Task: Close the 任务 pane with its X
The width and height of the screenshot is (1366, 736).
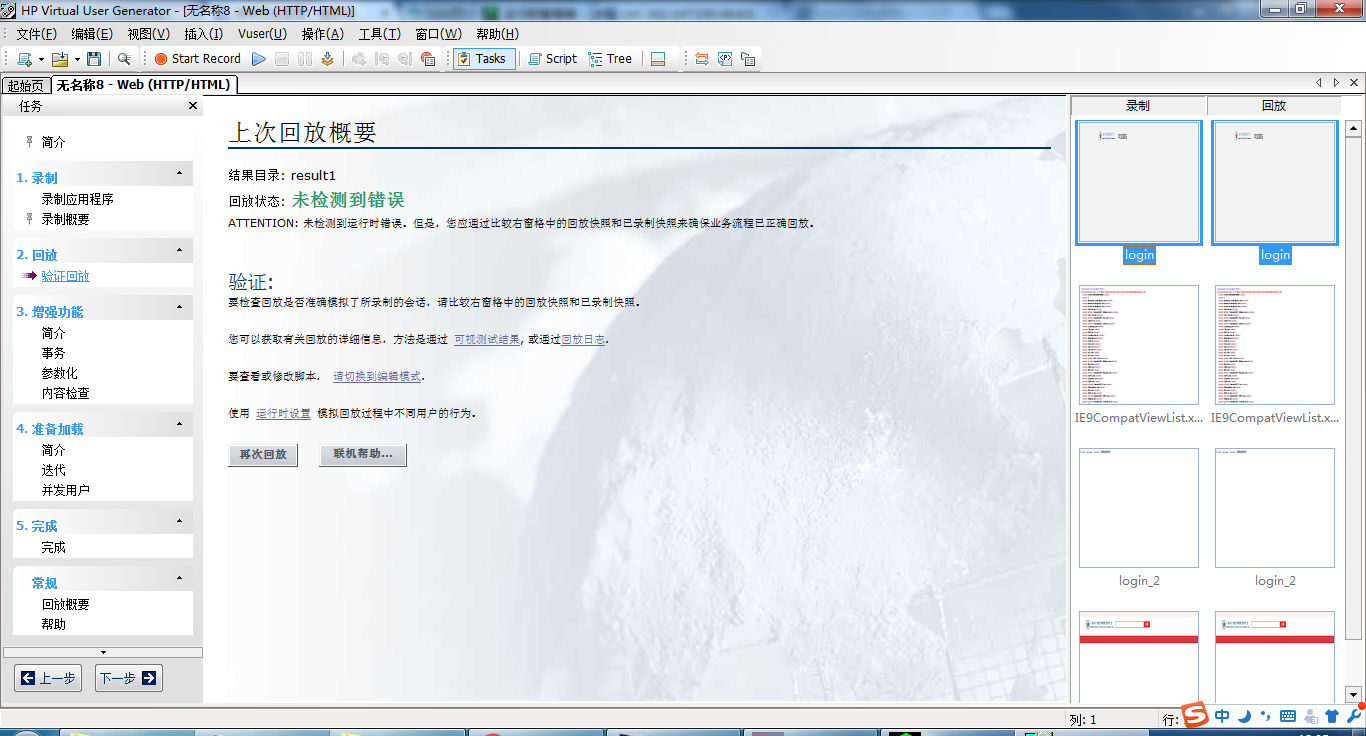Action: (193, 106)
